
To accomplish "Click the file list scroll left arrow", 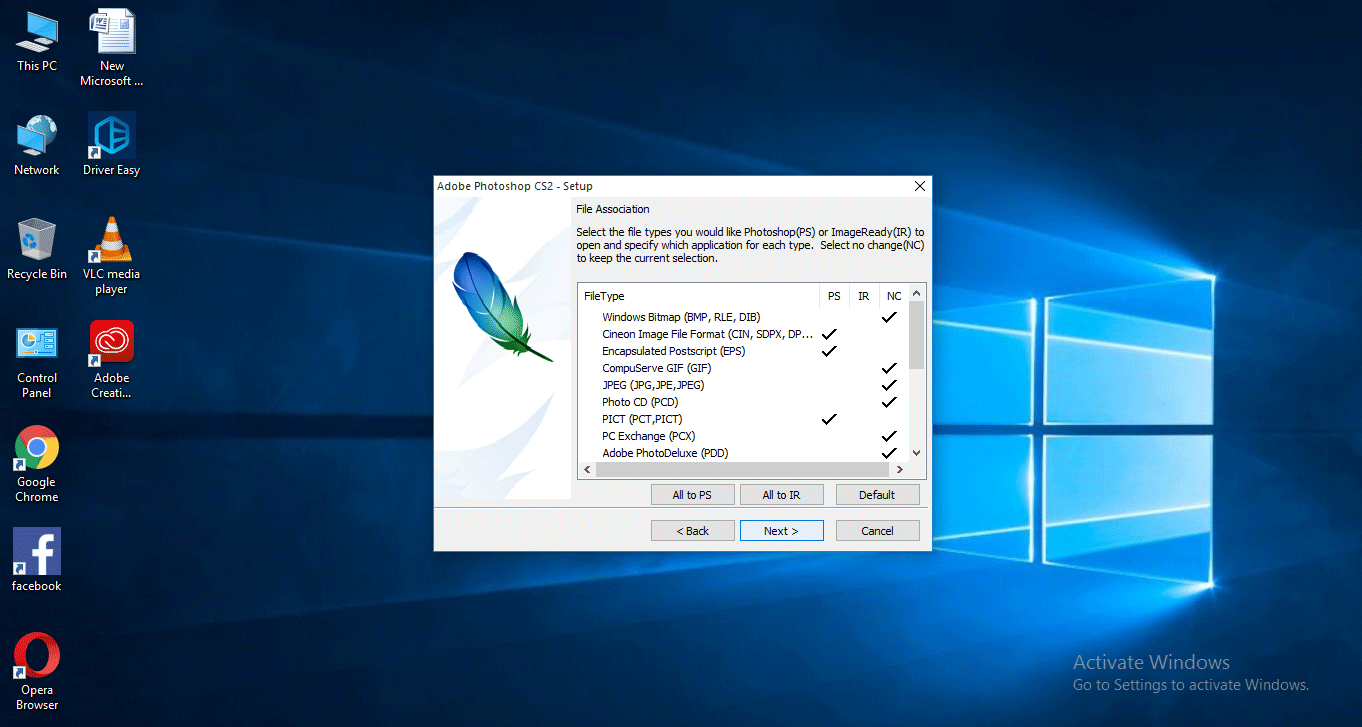I will point(587,469).
